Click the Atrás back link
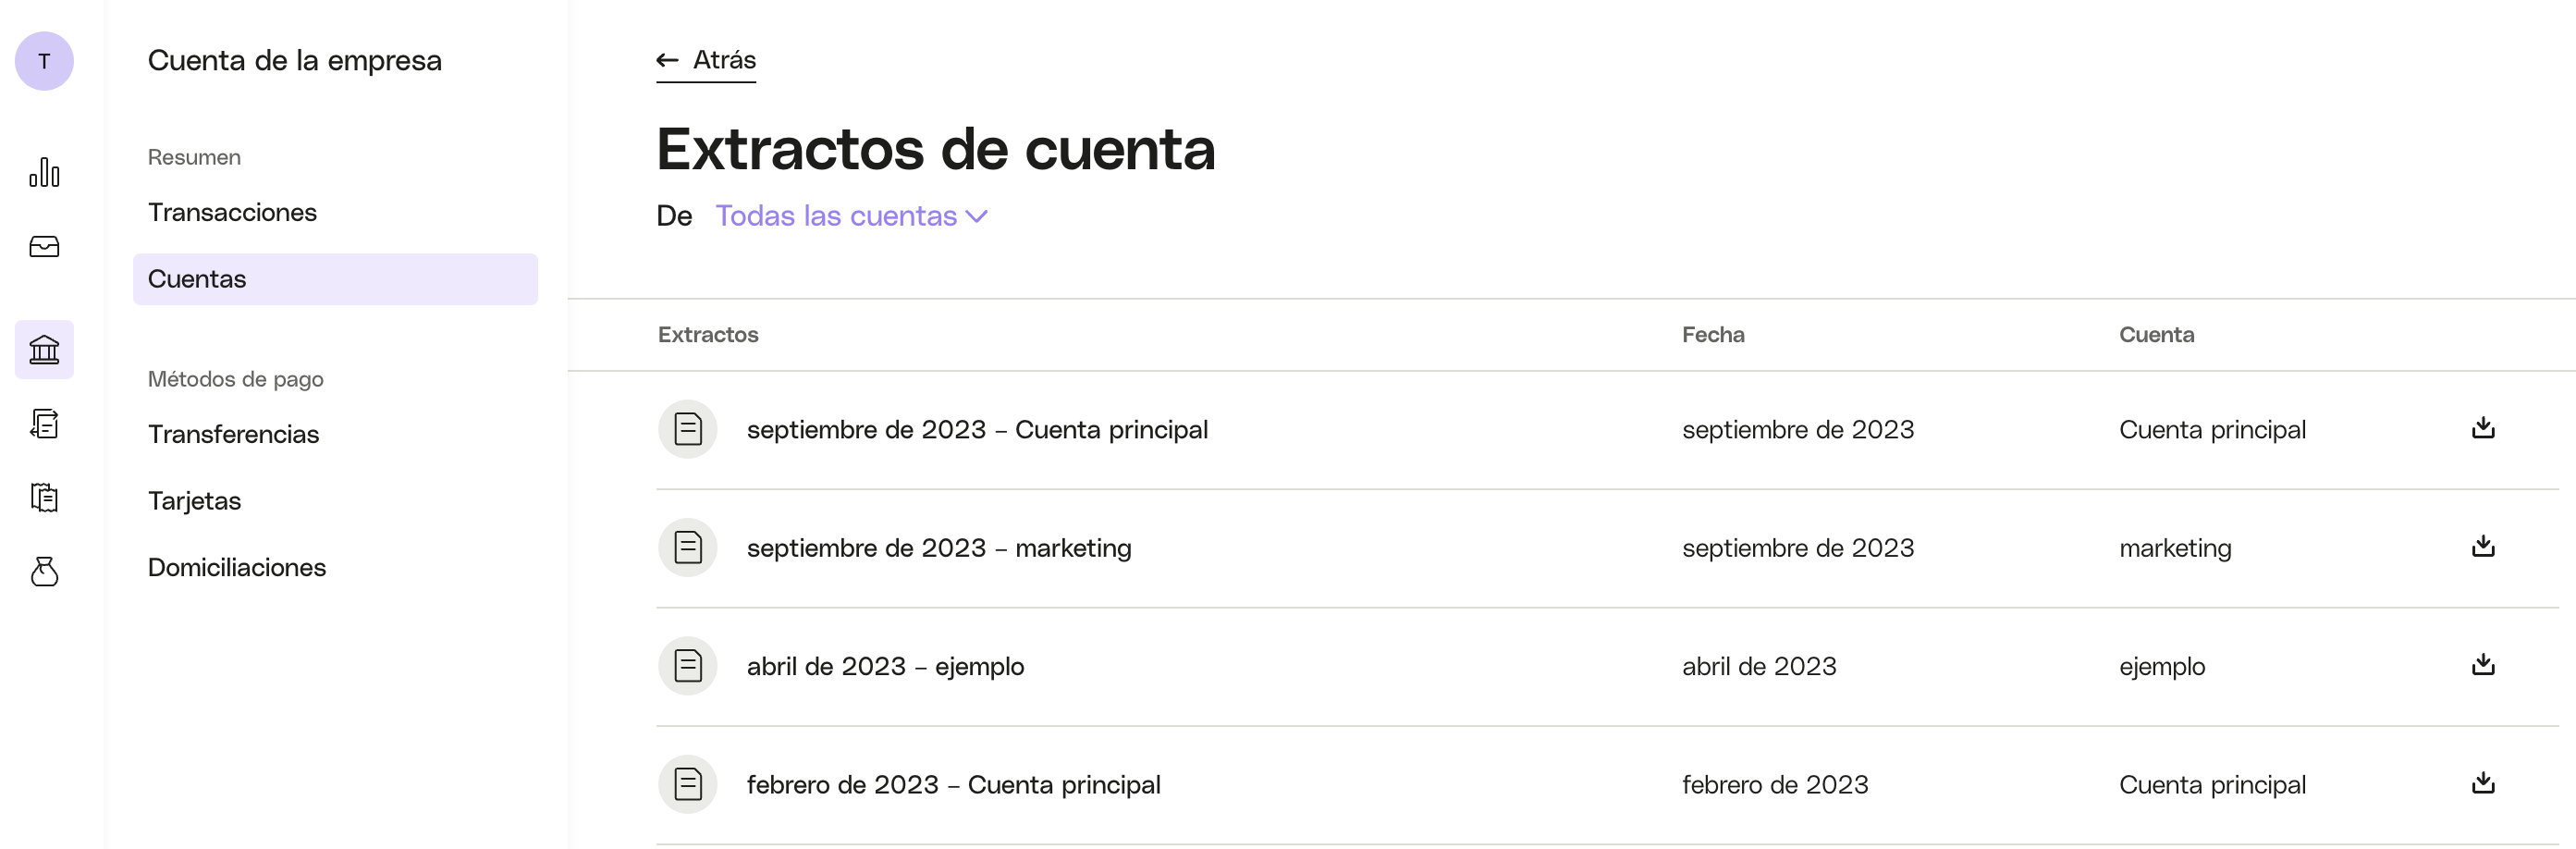The image size is (2576, 849). point(706,60)
